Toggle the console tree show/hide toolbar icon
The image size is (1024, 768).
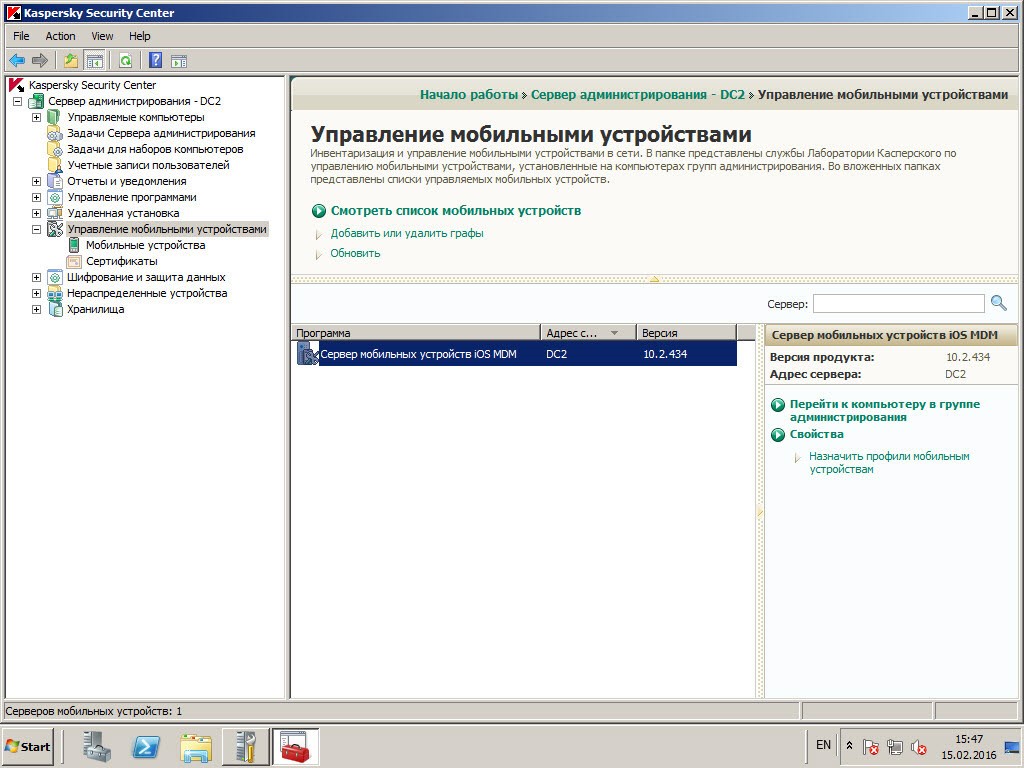(x=95, y=61)
